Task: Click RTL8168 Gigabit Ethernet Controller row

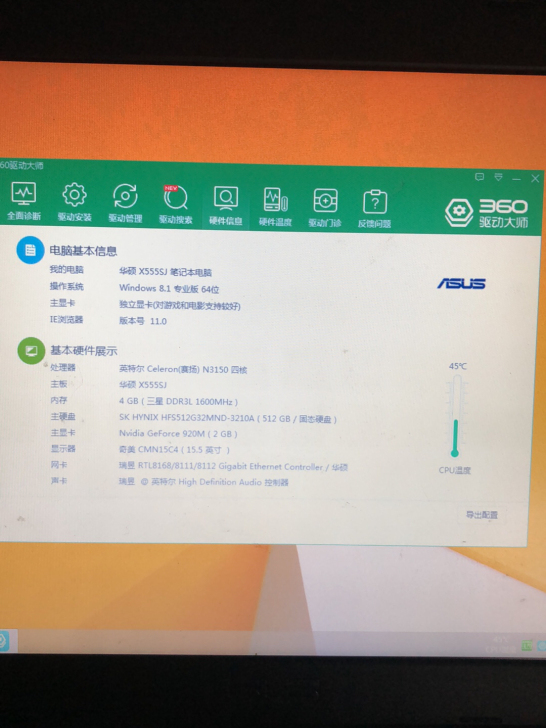Action: 233,467
